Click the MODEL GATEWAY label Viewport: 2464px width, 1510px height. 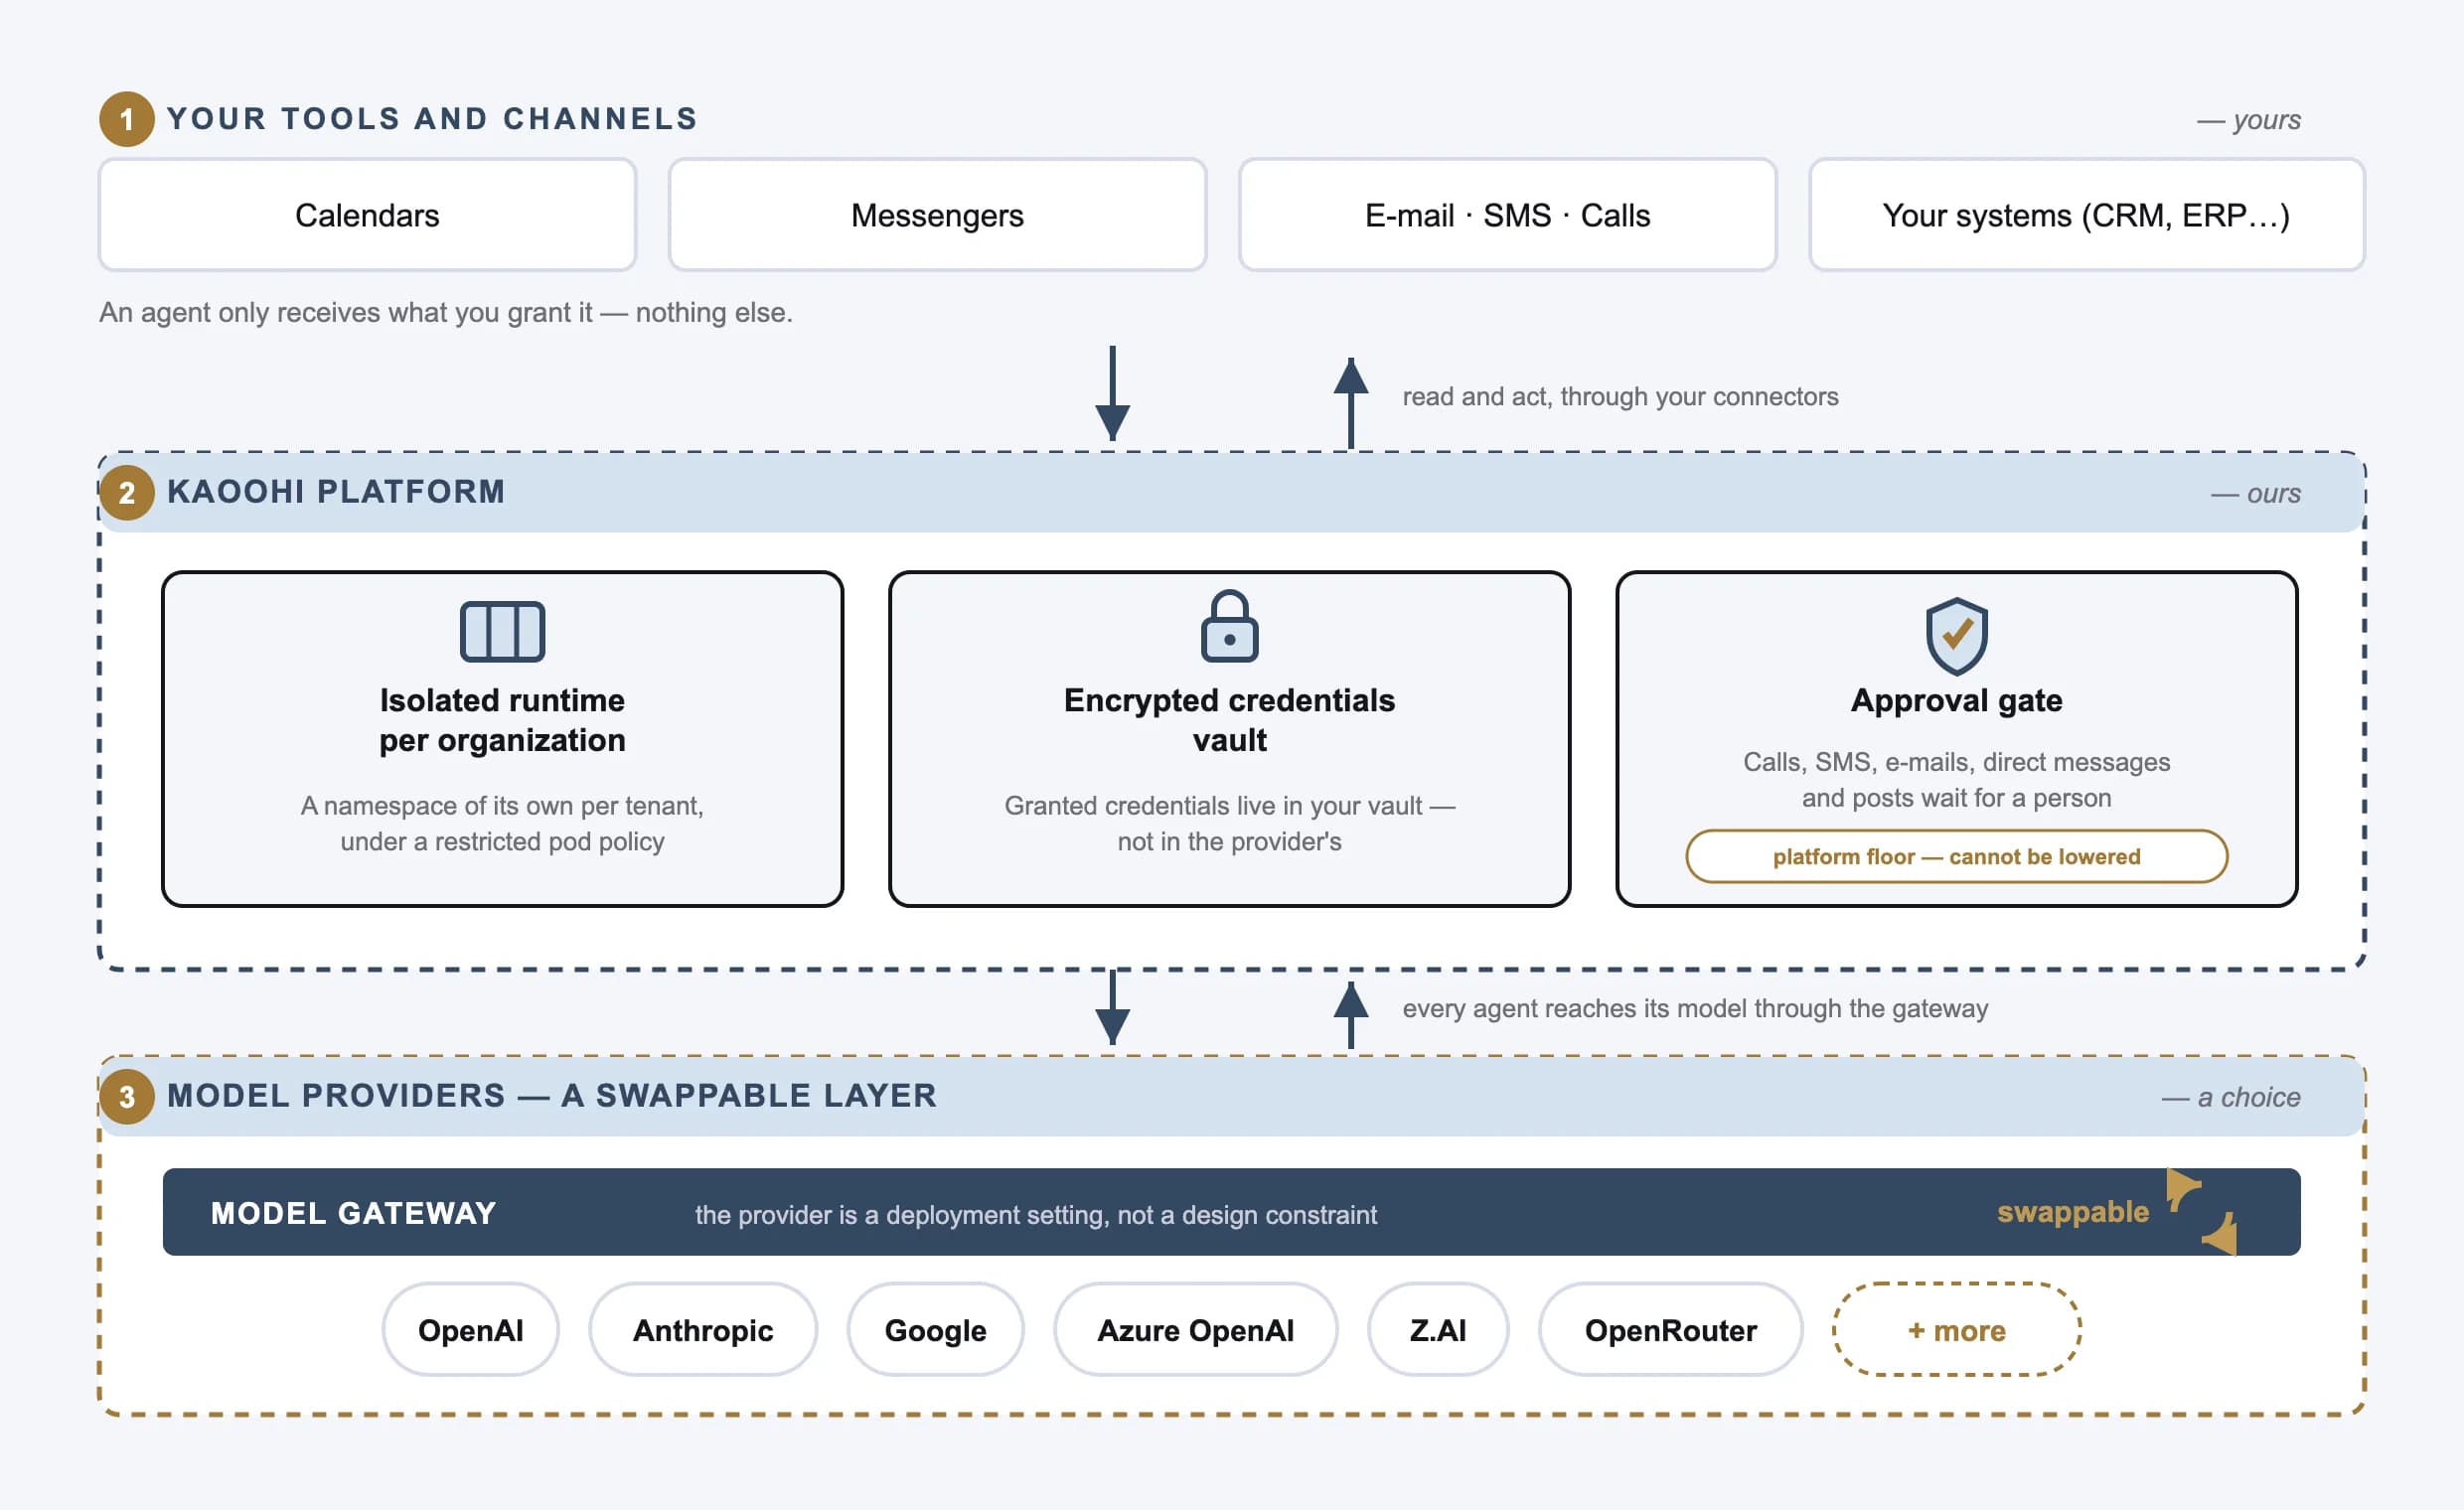(353, 1213)
